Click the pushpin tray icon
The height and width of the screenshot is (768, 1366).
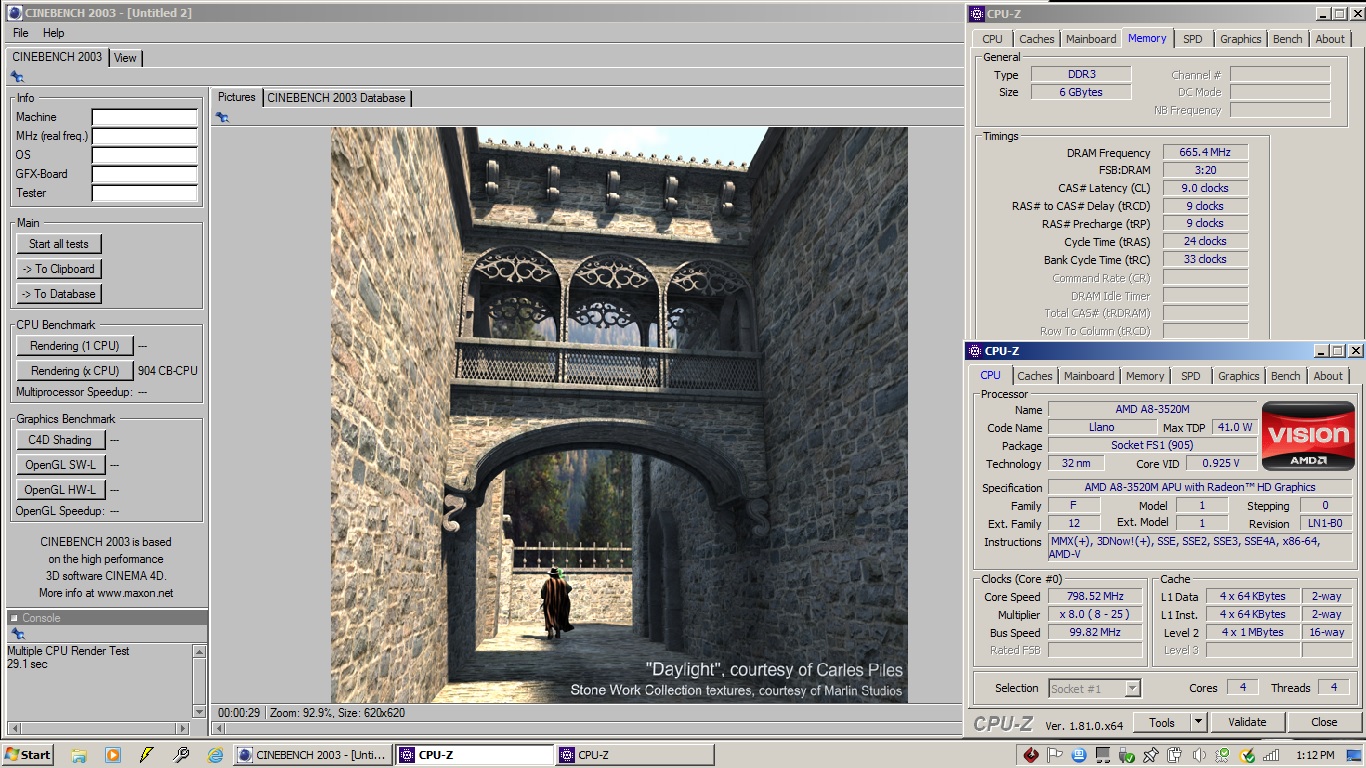(x=1151, y=755)
